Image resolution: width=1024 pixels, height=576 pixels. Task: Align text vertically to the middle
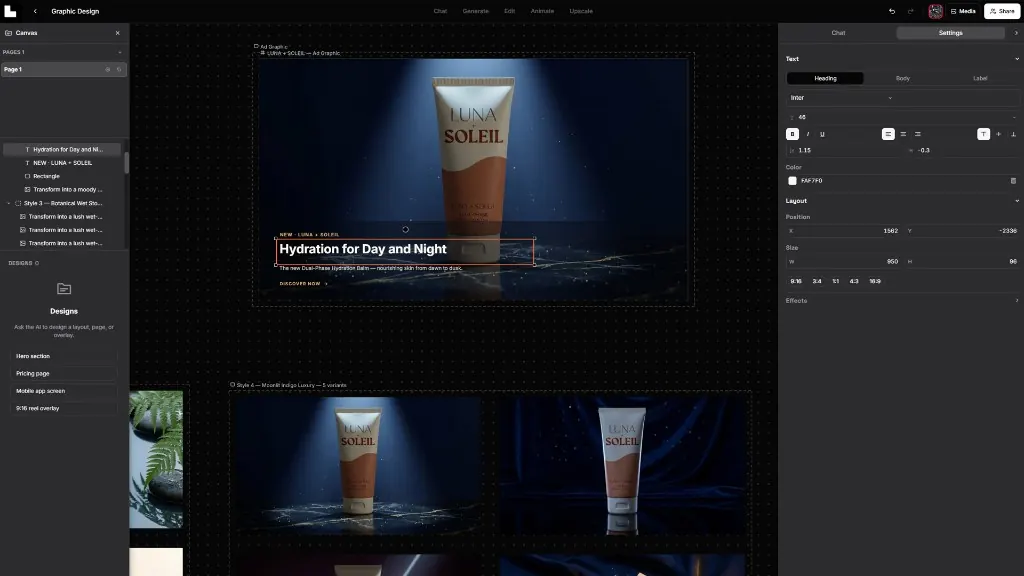click(999, 134)
